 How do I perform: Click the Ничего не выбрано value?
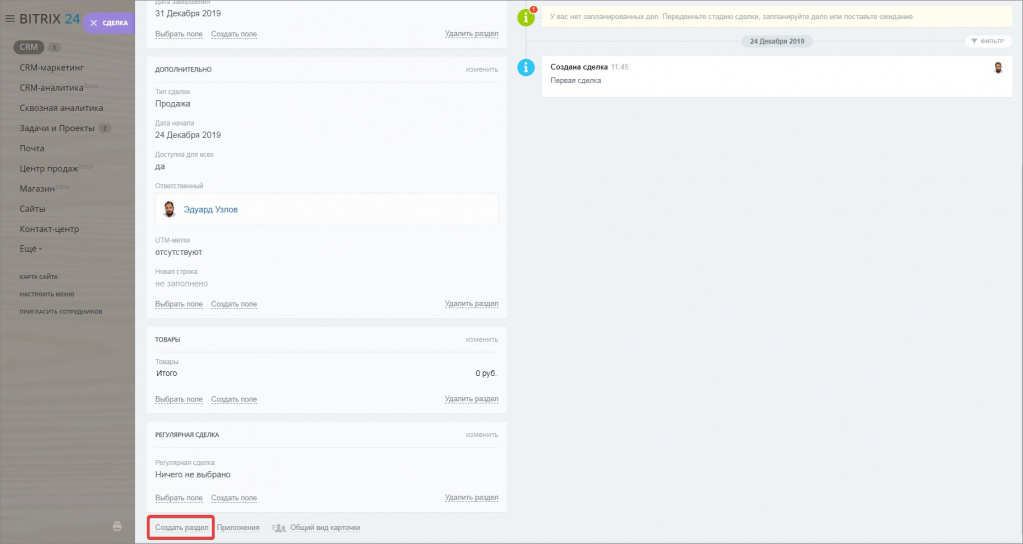(x=192, y=474)
